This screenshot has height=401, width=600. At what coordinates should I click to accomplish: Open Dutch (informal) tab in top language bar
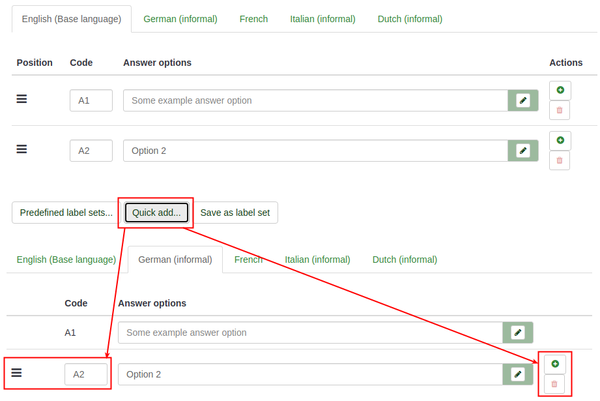point(408,19)
